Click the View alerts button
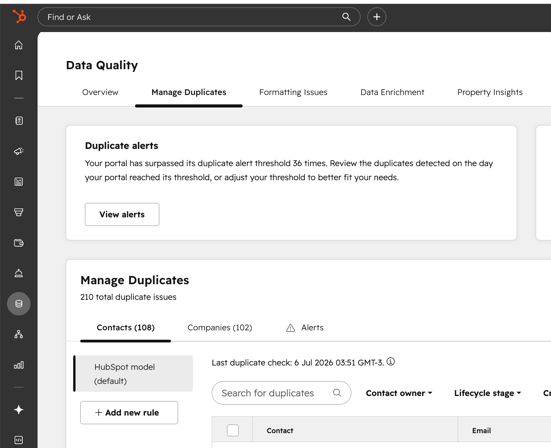The image size is (551, 448). (122, 214)
